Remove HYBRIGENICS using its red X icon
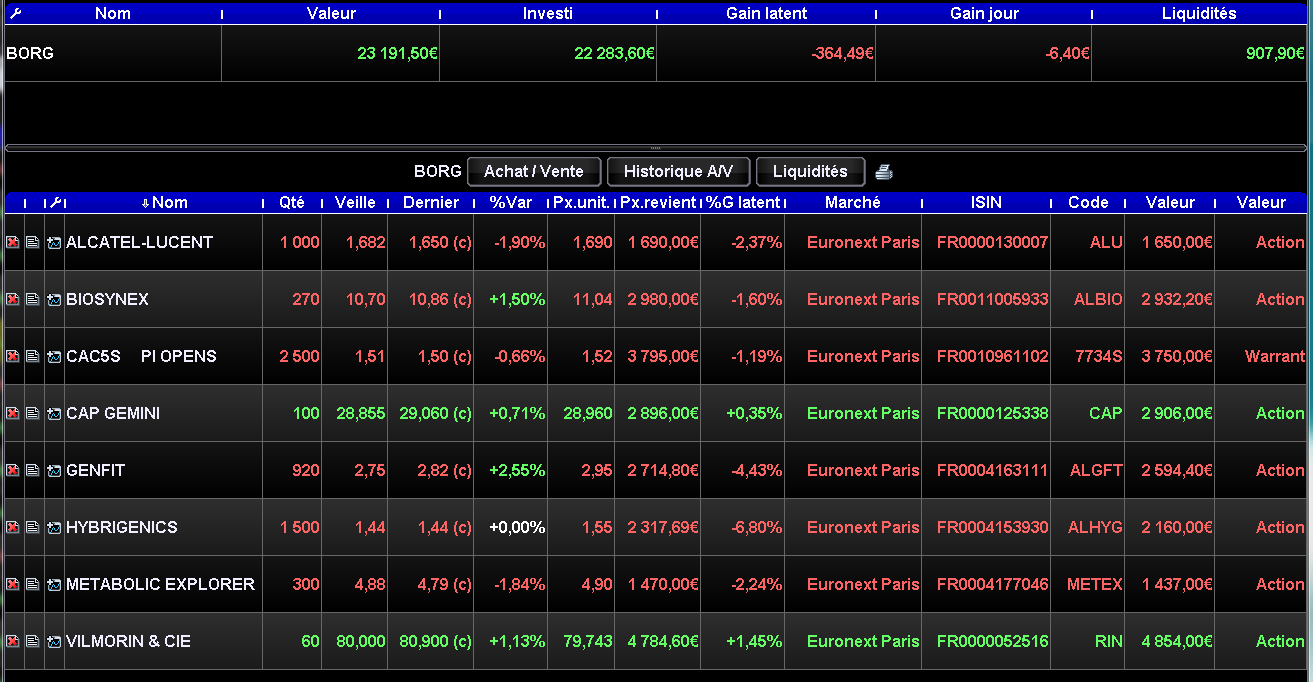Screen dimensions: 1313x682 click(x=13, y=527)
